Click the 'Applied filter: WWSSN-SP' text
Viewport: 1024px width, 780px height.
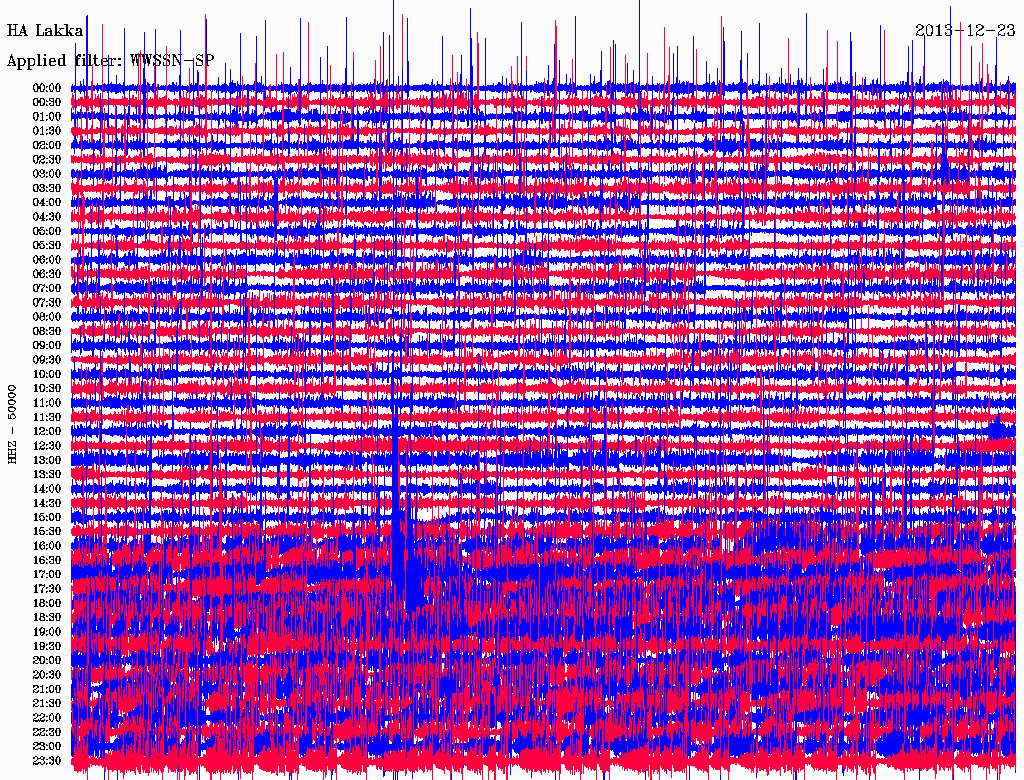110,61
